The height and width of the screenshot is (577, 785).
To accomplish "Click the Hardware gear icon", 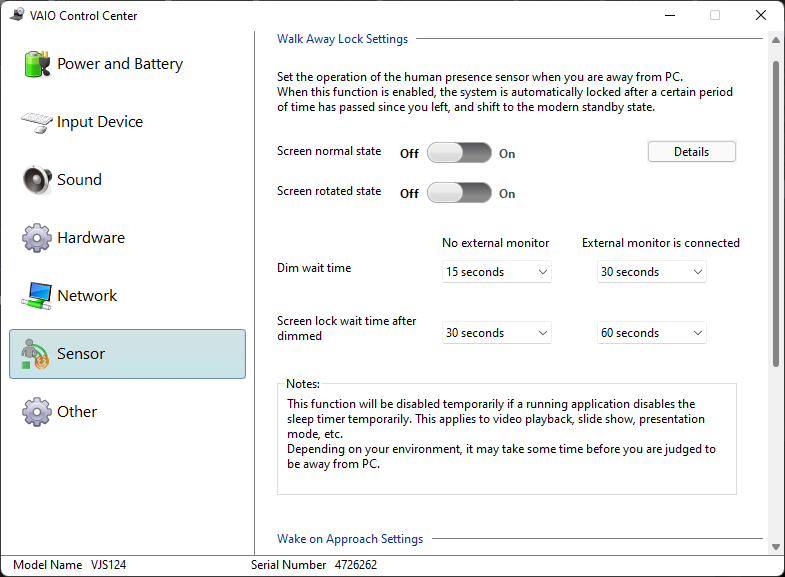I will 37,238.
